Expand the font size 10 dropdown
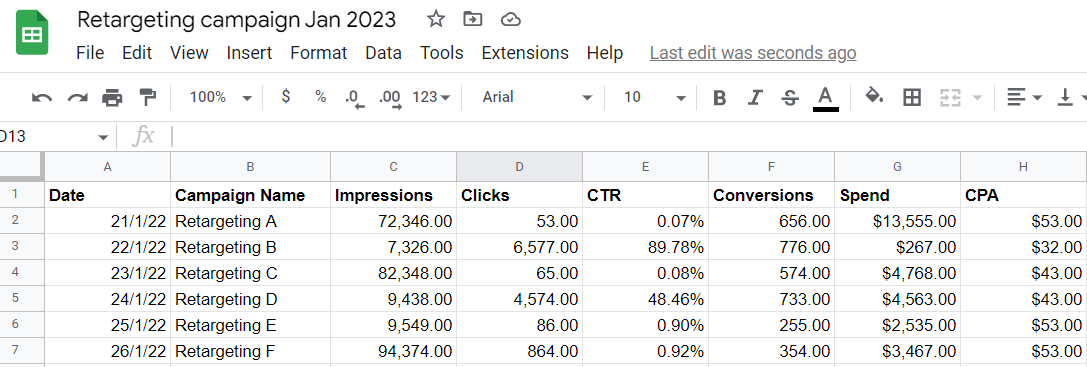This screenshot has width=1087, height=367. pos(654,97)
